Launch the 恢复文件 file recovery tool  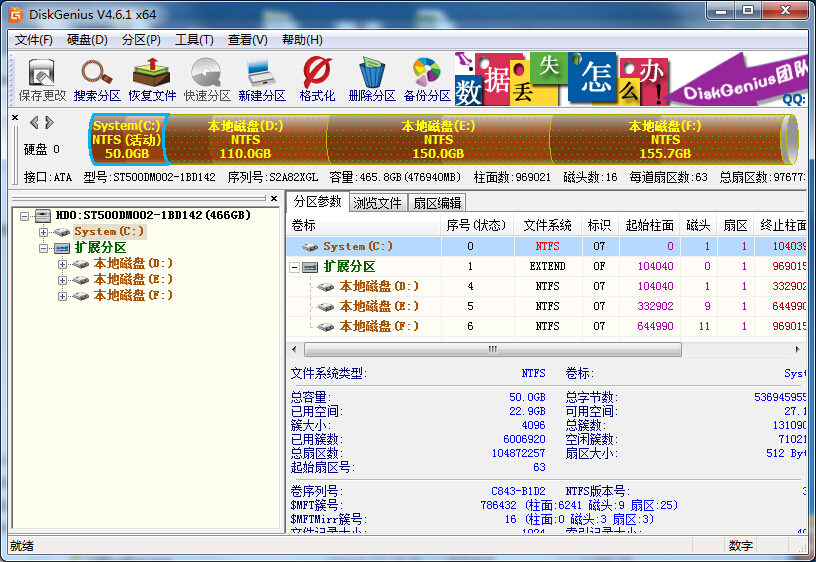152,79
